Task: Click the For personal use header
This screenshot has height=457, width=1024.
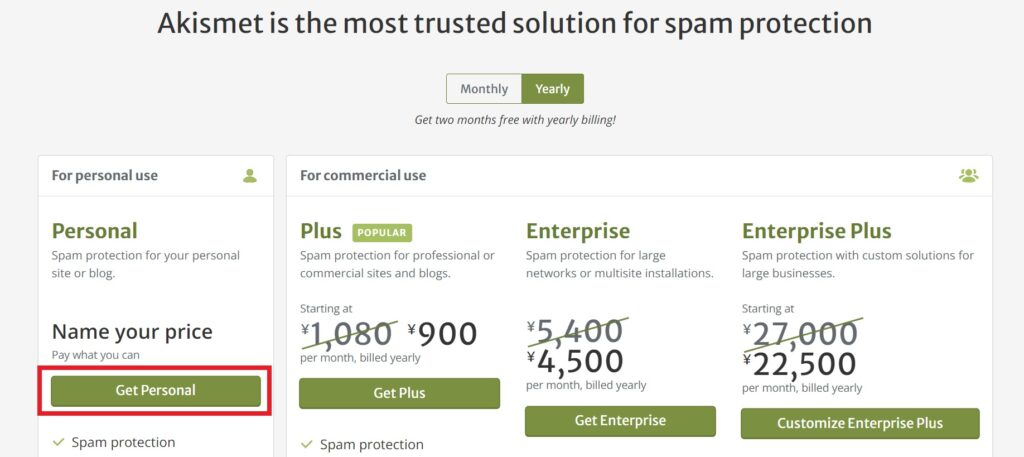Action: tap(104, 176)
